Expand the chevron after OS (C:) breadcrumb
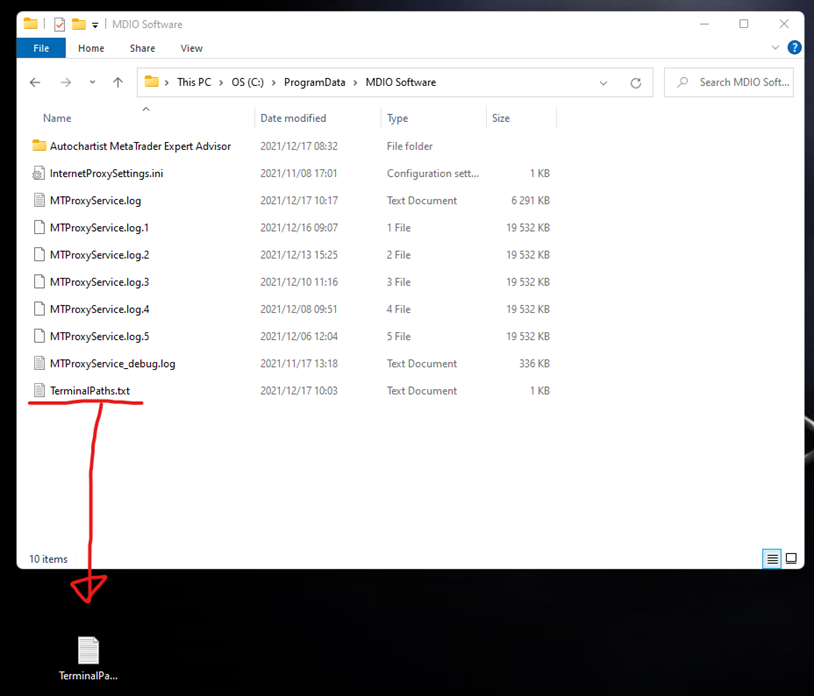The image size is (814, 696). (274, 83)
